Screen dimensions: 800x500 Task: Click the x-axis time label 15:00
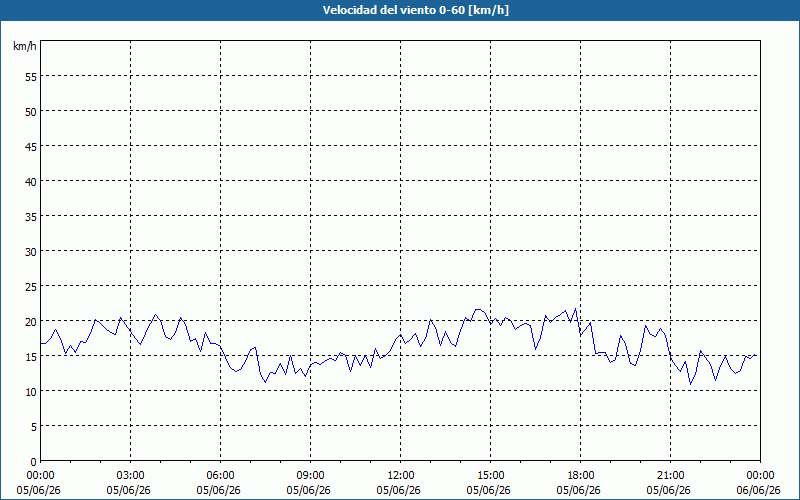click(490, 476)
